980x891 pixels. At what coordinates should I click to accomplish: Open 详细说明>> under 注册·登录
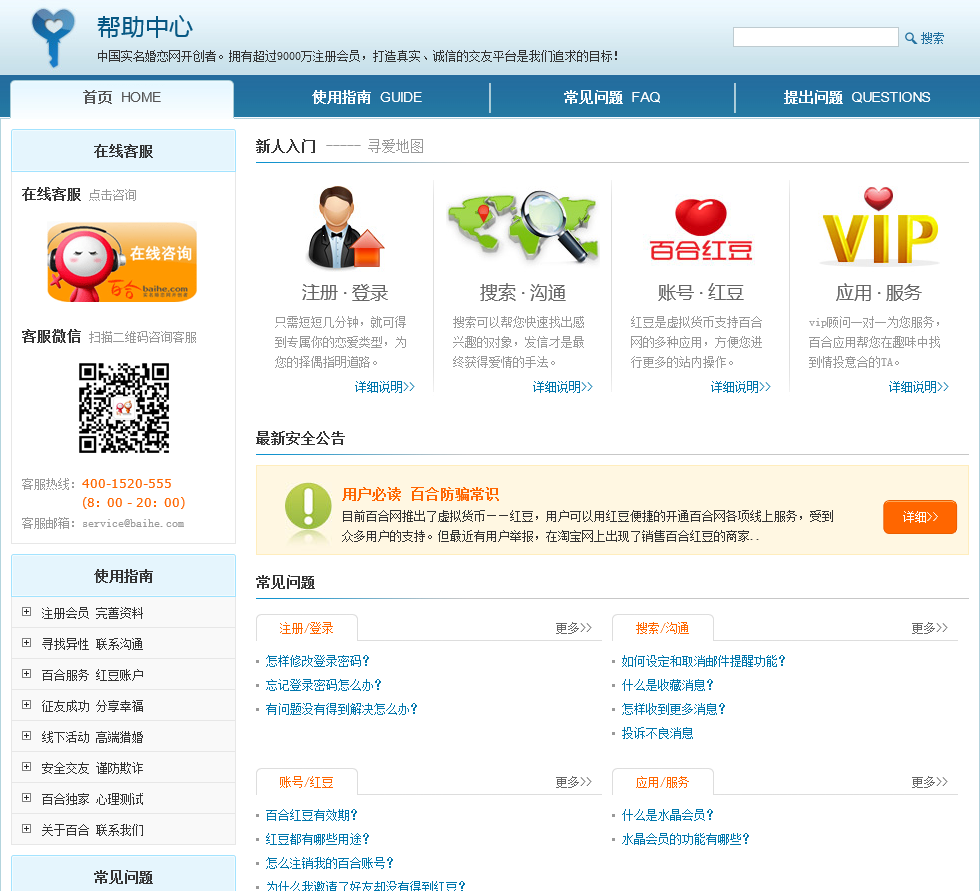point(384,387)
